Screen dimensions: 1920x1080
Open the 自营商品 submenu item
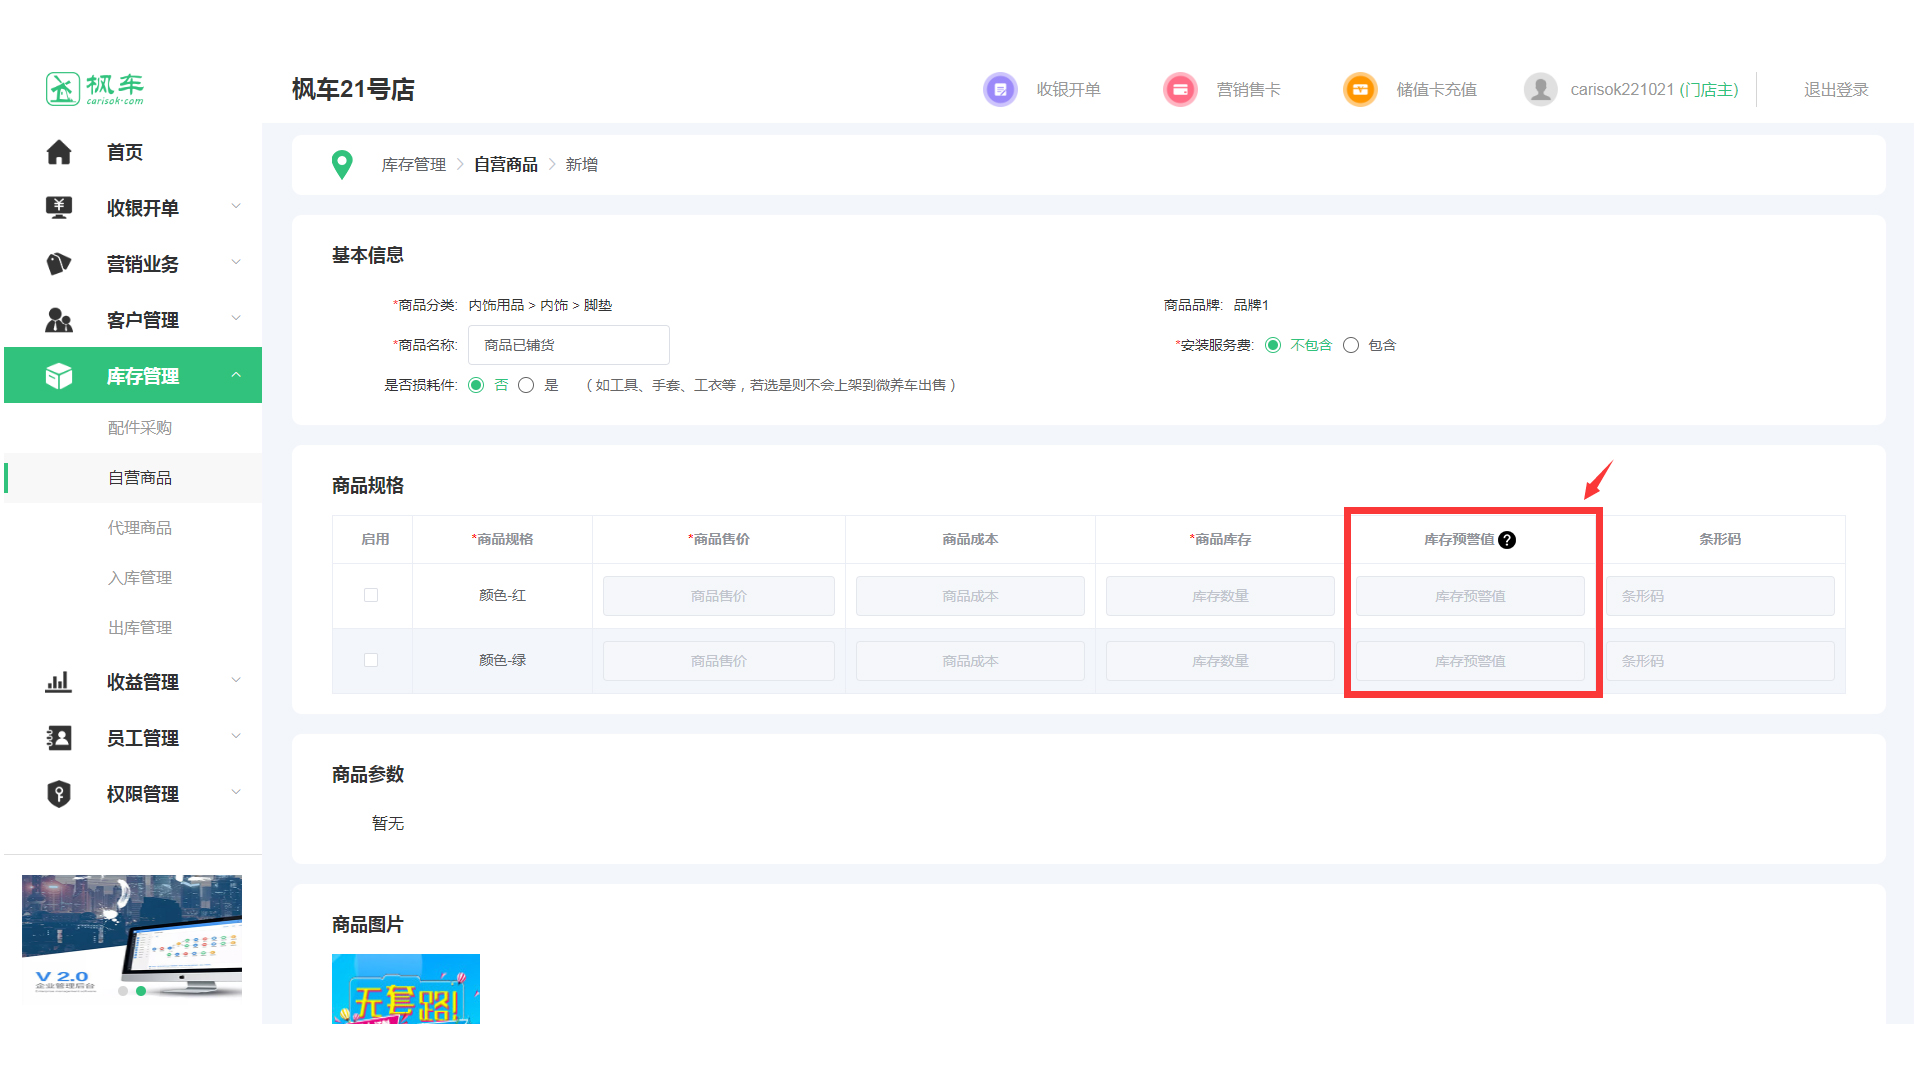140,478
